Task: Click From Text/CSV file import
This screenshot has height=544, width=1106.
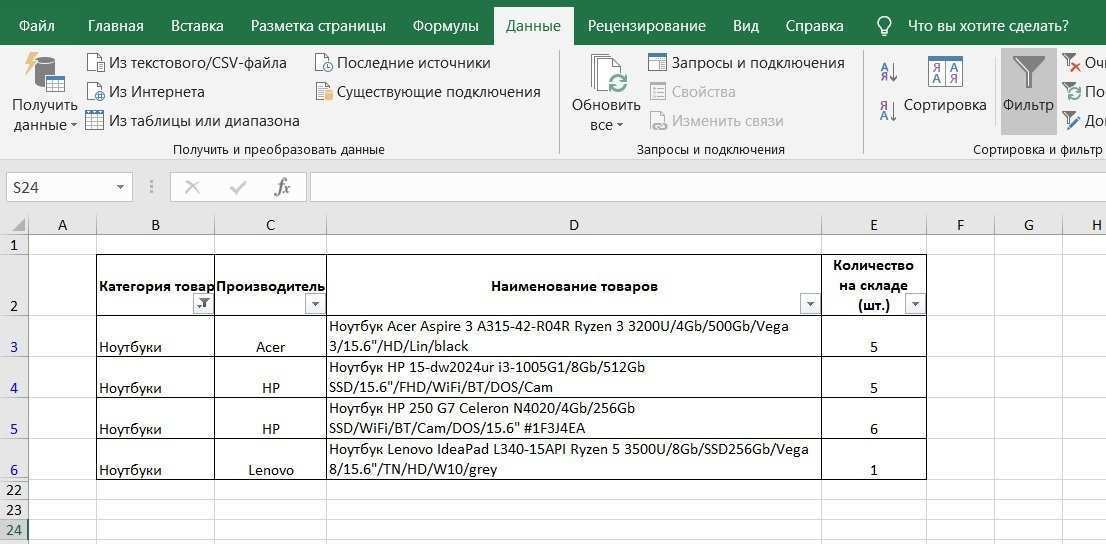Action: tap(187, 63)
